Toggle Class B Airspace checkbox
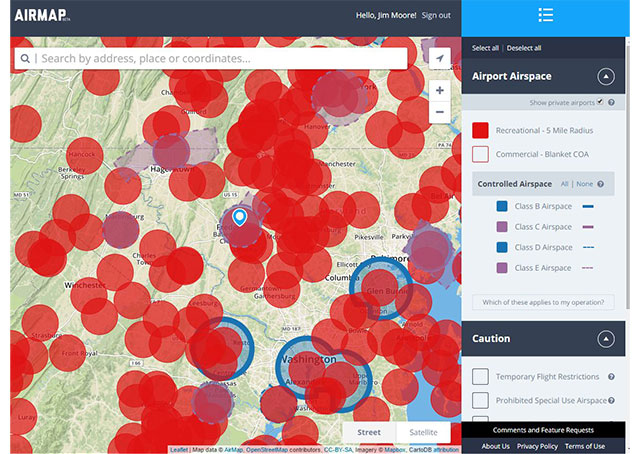This screenshot has width=640, height=454. point(502,206)
